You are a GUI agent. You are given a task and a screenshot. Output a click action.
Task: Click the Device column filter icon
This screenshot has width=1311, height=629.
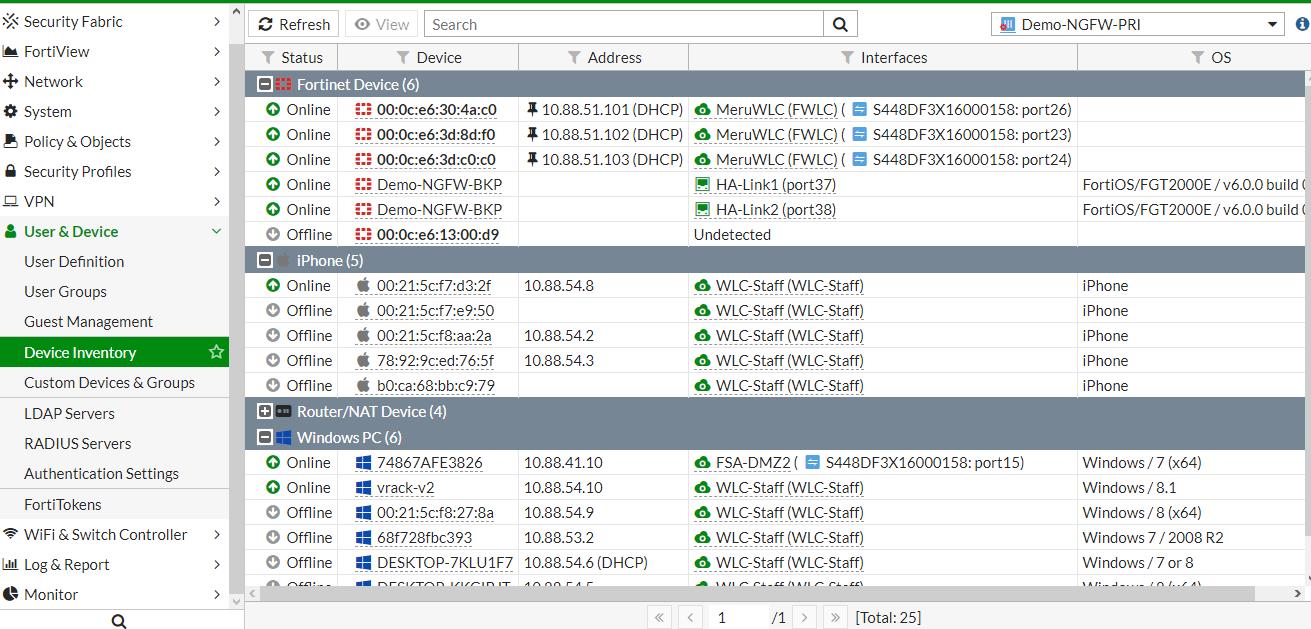[x=403, y=58]
